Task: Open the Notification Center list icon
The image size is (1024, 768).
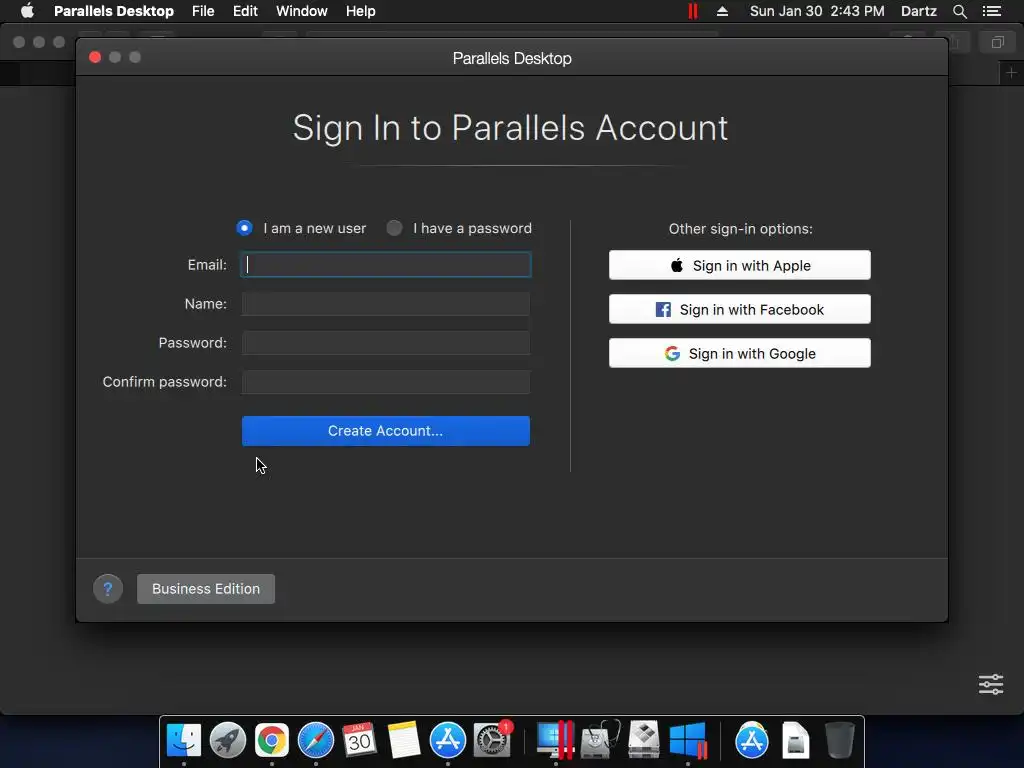Action: pos(992,11)
